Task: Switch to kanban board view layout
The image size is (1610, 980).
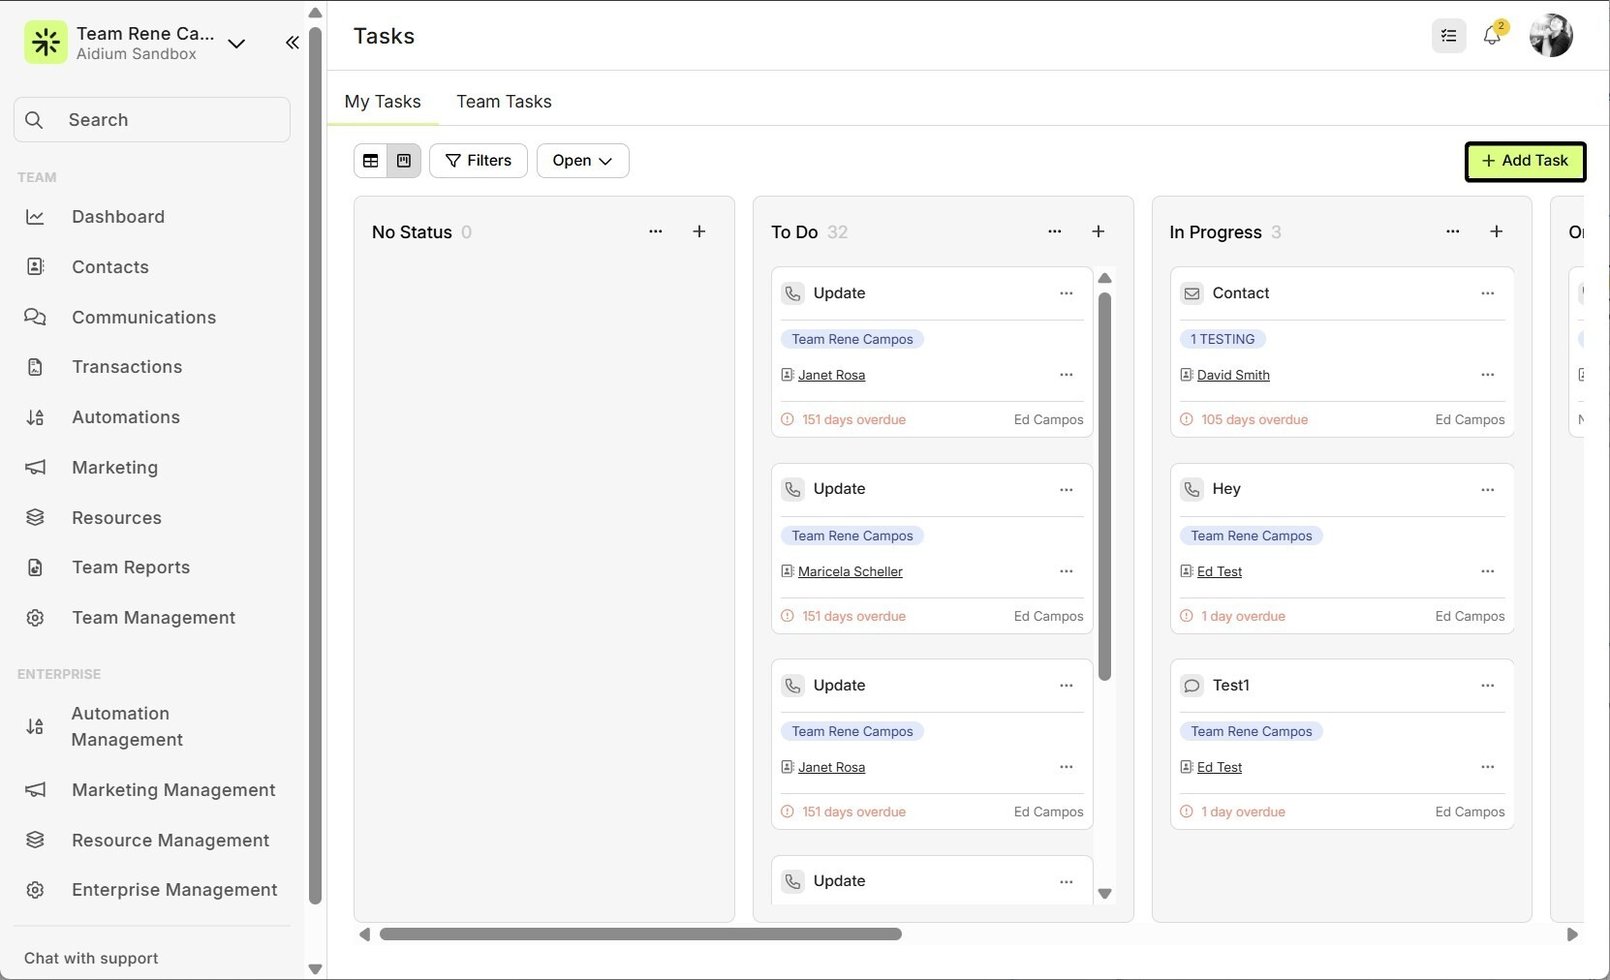Action: (x=404, y=161)
